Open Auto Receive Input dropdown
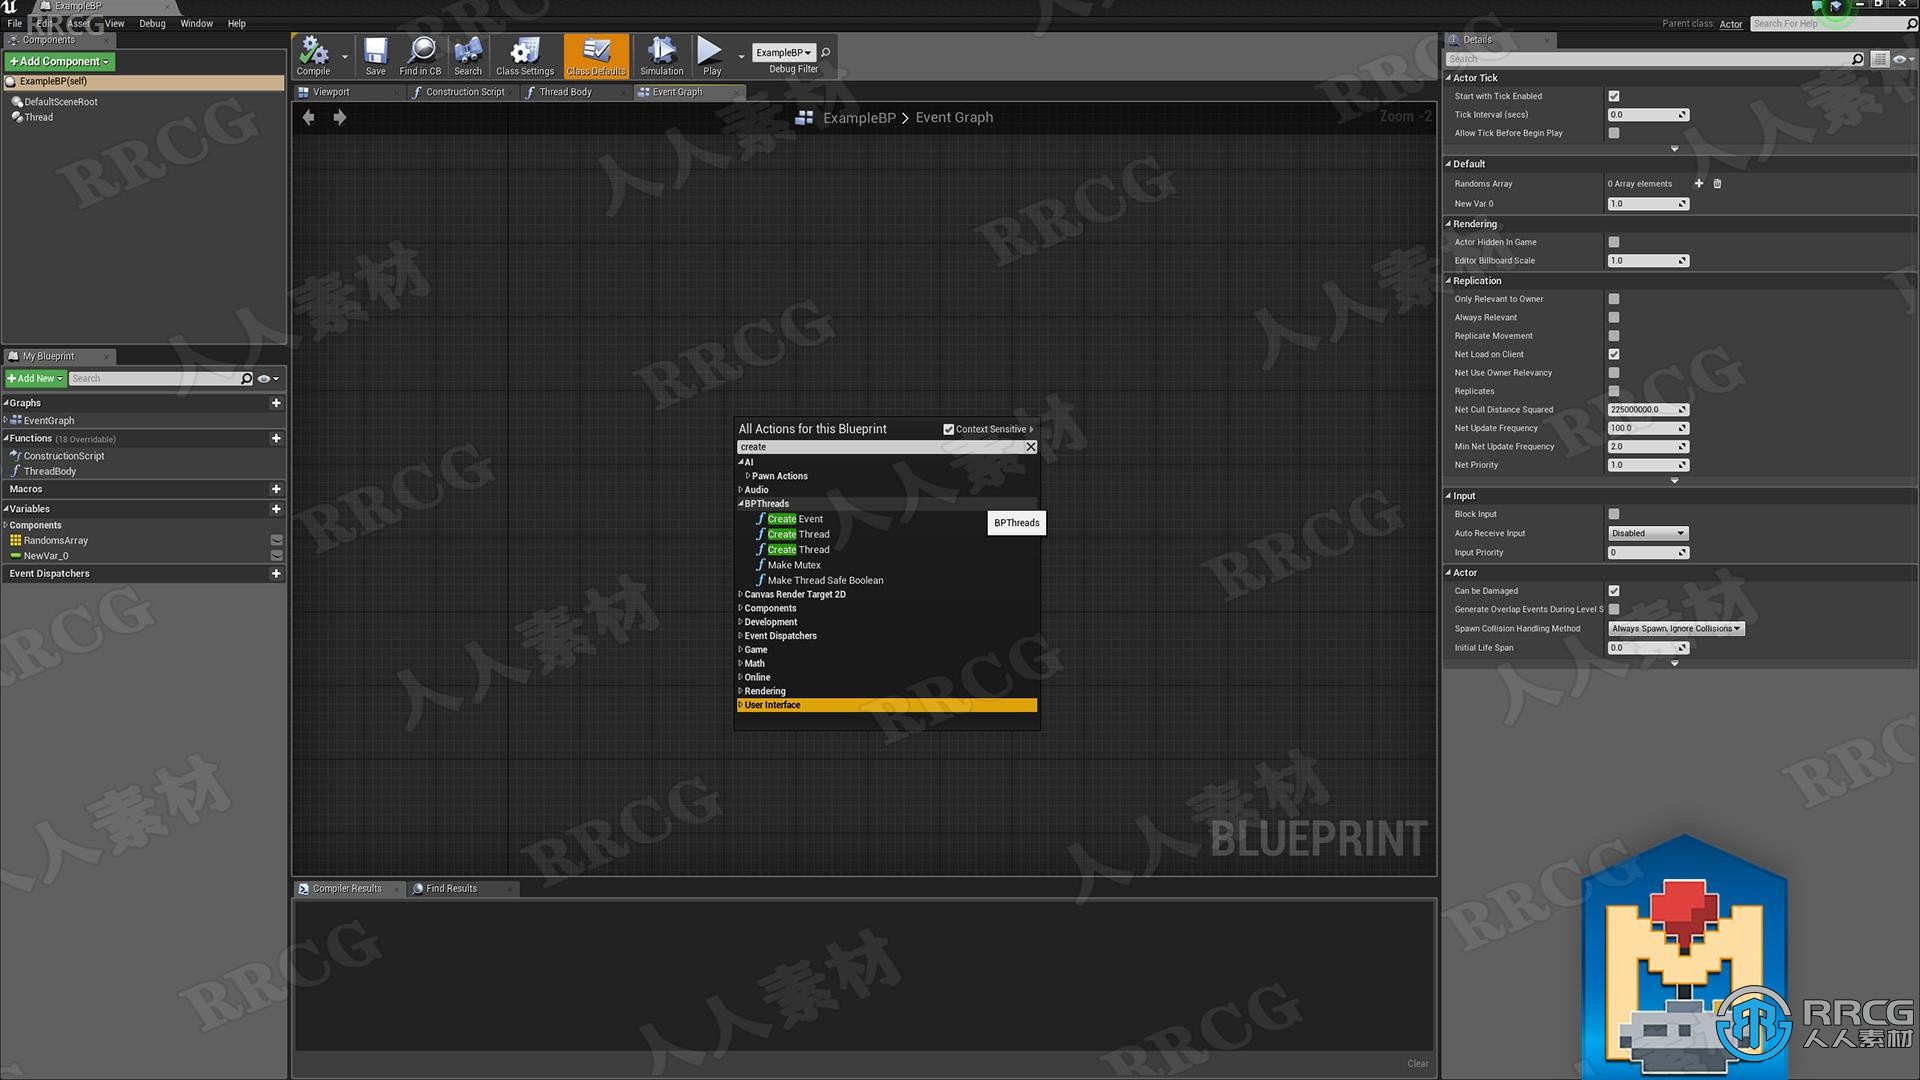This screenshot has height=1080, width=1920. [1648, 533]
